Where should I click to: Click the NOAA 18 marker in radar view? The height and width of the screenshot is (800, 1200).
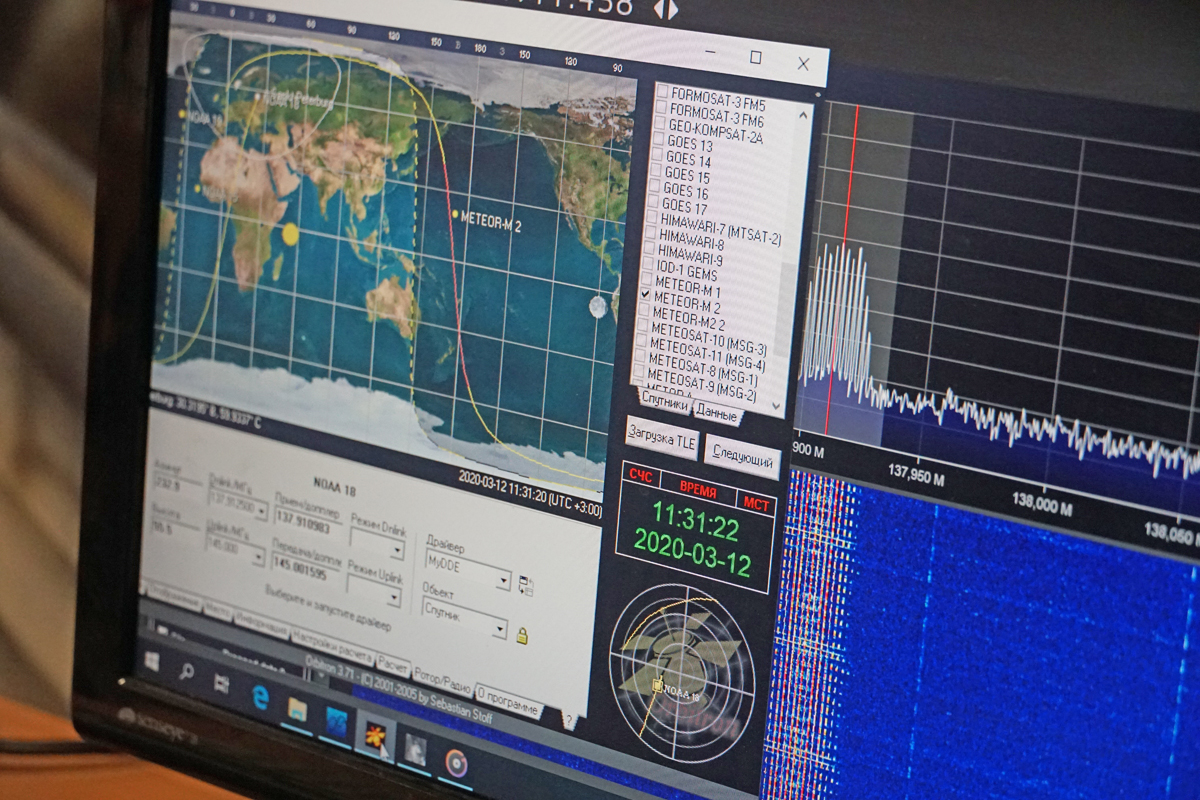pyautogui.click(x=658, y=685)
